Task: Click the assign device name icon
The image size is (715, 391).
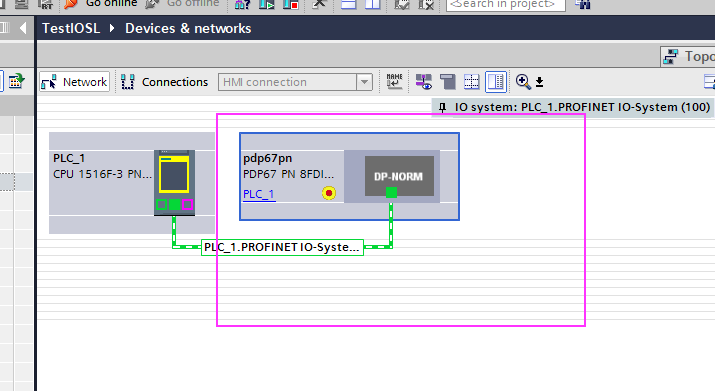Action: 394,82
